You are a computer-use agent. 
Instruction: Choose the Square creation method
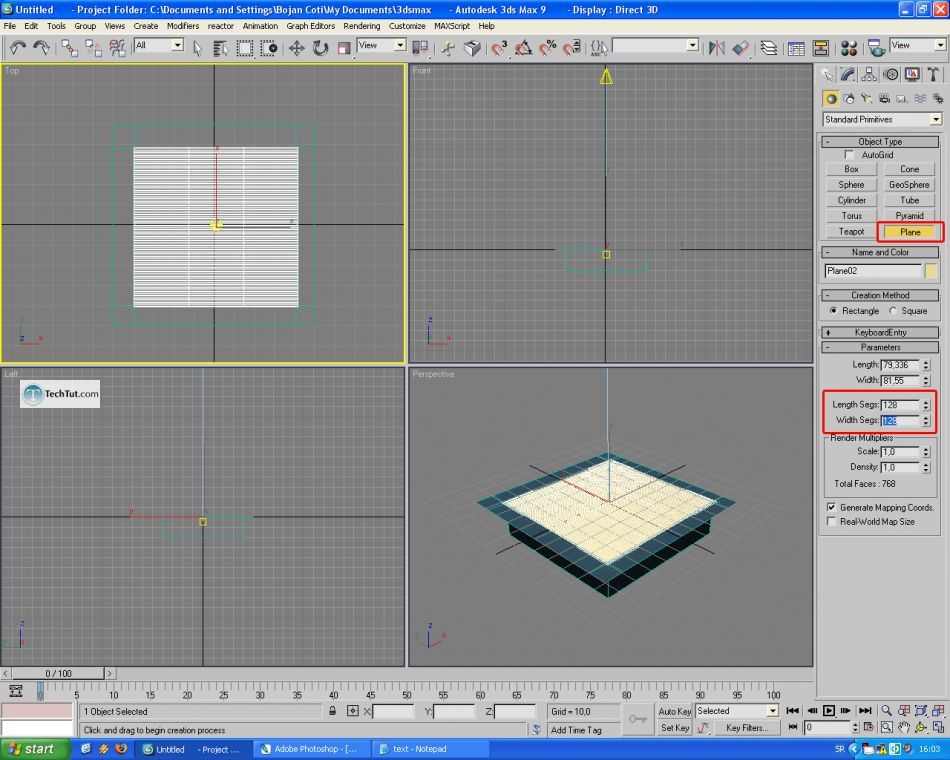(893, 311)
